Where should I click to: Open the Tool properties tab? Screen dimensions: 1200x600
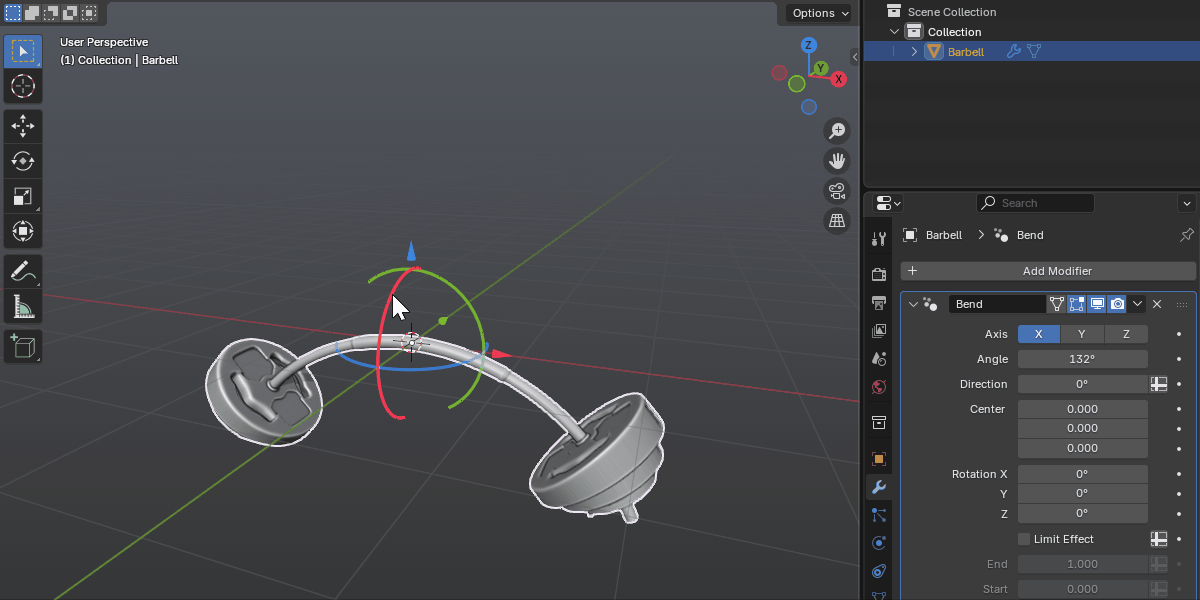pyautogui.click(x=879, y=239)
